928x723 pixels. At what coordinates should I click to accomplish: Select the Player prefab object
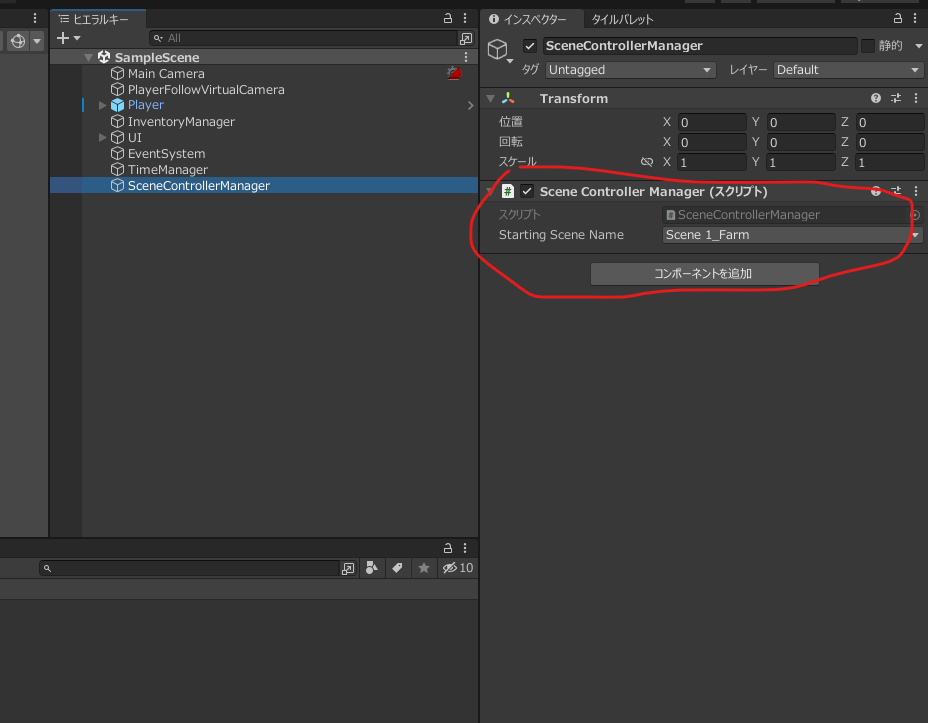click(146, 105)
